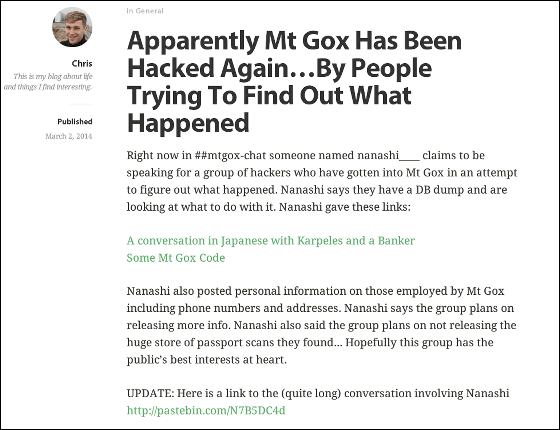
Task: Follow the pastebin.com/N7B5DC4d link
Action: coord(206,410)
